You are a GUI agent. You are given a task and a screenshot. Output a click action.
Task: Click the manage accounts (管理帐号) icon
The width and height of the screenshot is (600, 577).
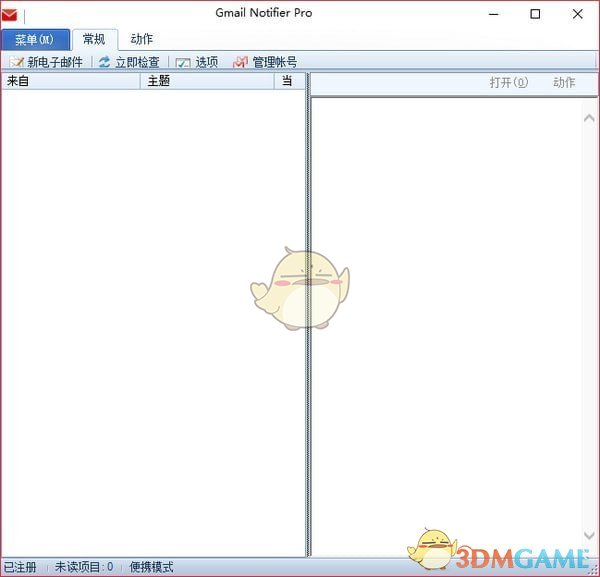tap(240, 62)
